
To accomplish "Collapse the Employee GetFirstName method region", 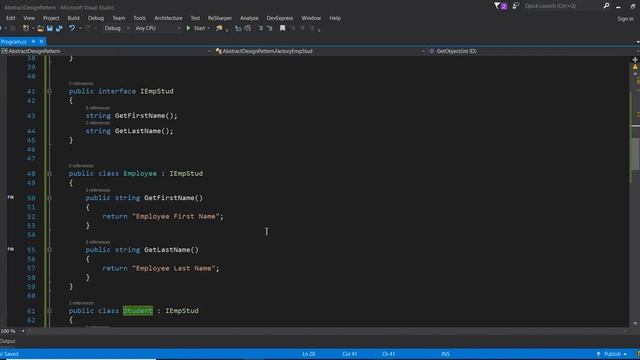I will pyautogui.click(x=49, y=198).
